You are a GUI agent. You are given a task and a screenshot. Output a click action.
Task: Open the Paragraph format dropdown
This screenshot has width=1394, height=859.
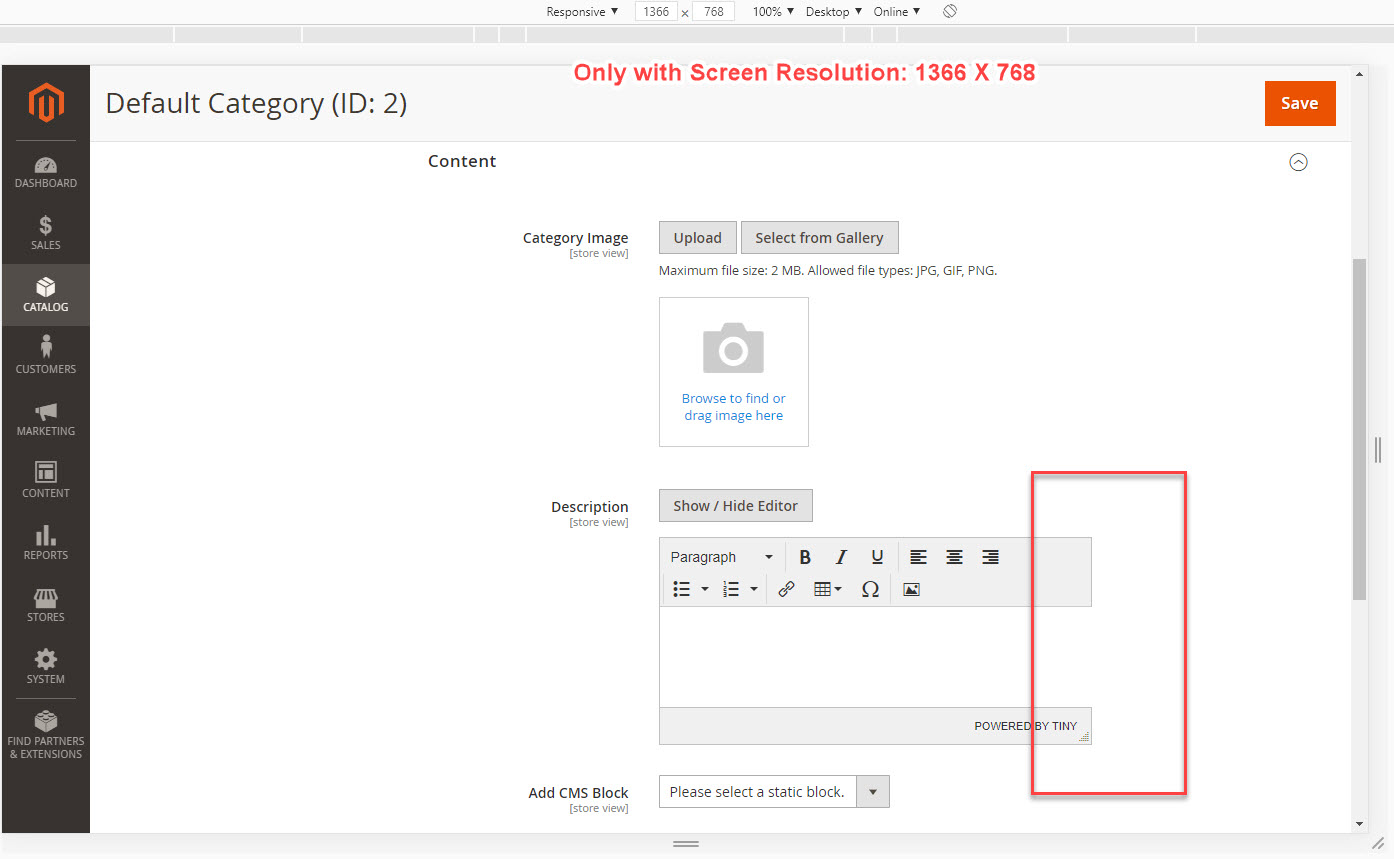point(722,557)
